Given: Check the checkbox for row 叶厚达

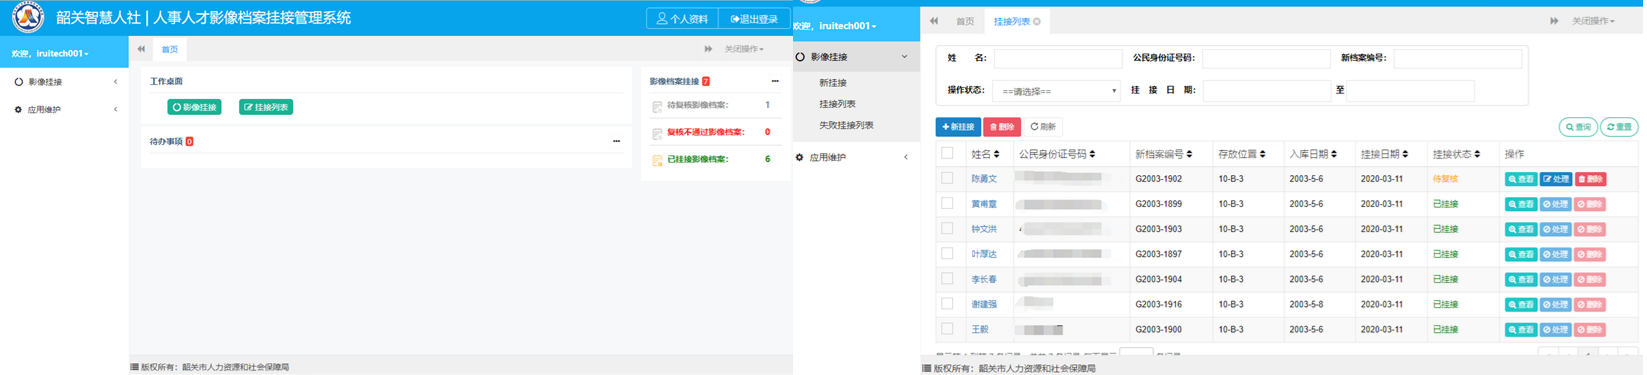Looking at the screenshot, I should coord(947,253).
